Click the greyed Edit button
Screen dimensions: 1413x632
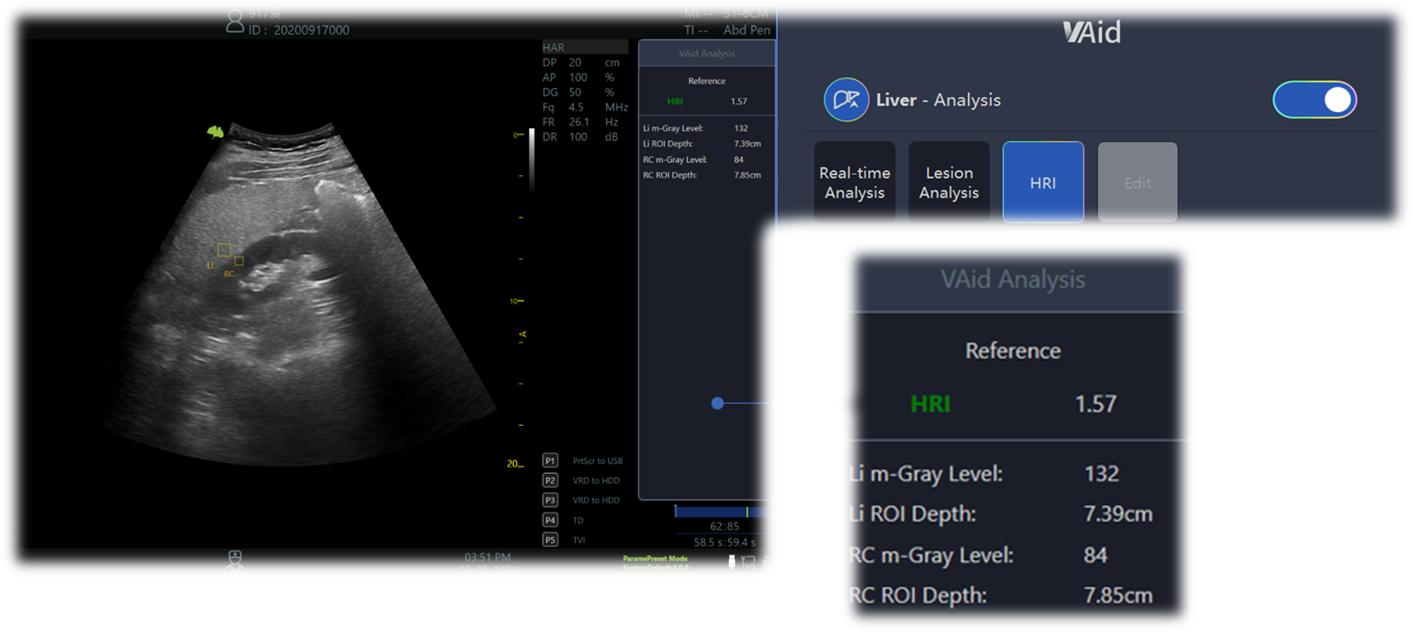pyautogui.click(x=1138, y=182)
